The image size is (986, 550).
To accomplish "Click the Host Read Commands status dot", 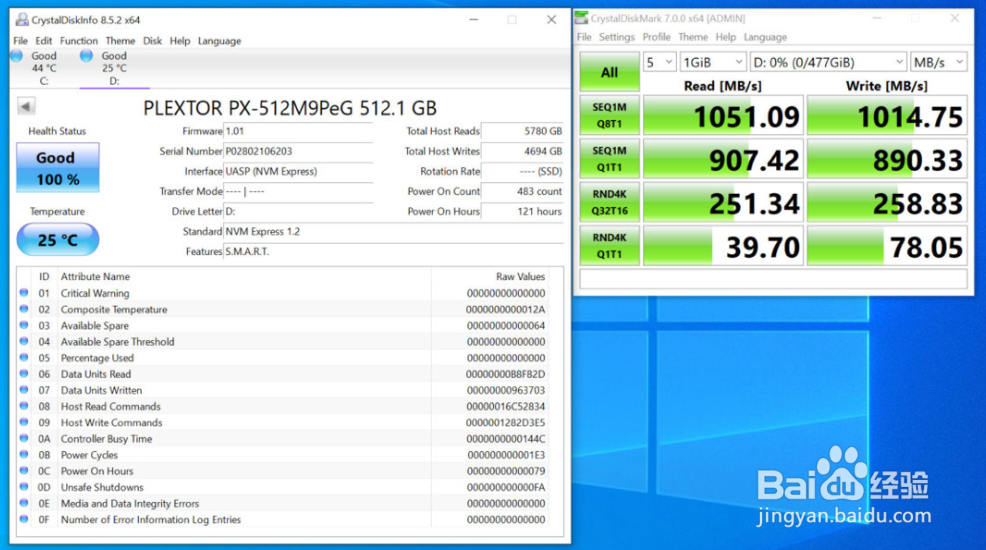I will point(24,406).
